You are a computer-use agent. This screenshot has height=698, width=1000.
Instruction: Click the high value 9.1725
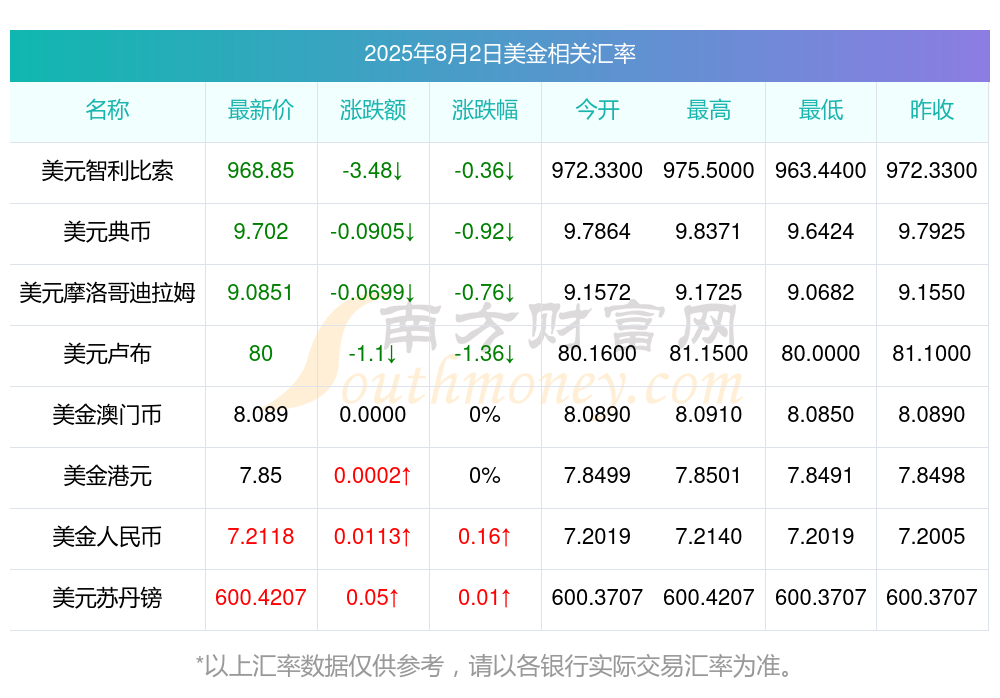[x=709, y=292]
